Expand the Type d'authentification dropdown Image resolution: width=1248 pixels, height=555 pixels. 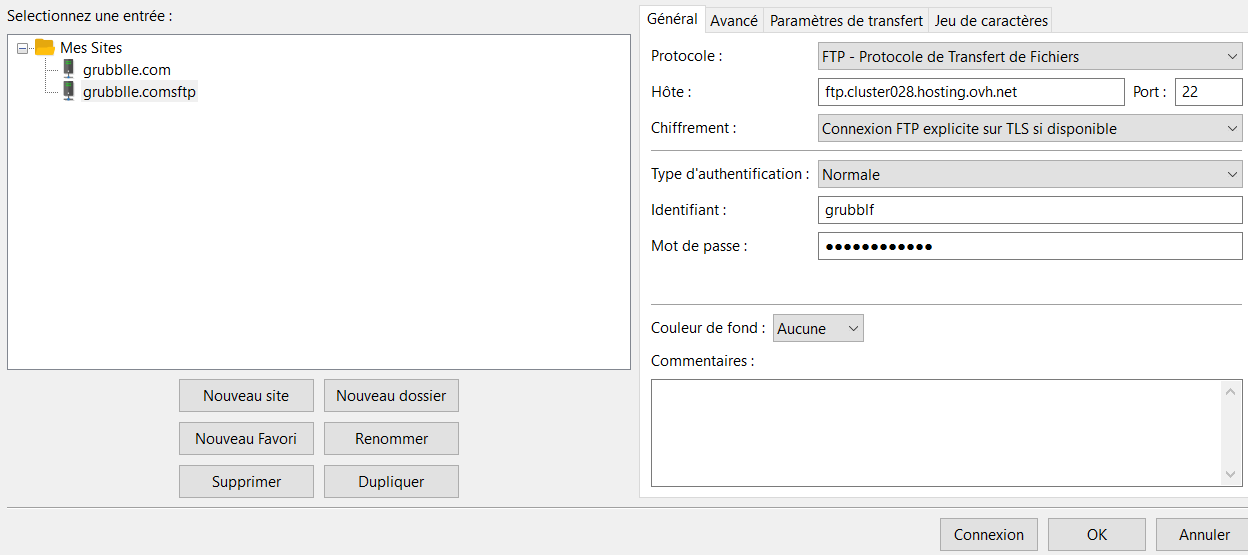(1029, 175)
